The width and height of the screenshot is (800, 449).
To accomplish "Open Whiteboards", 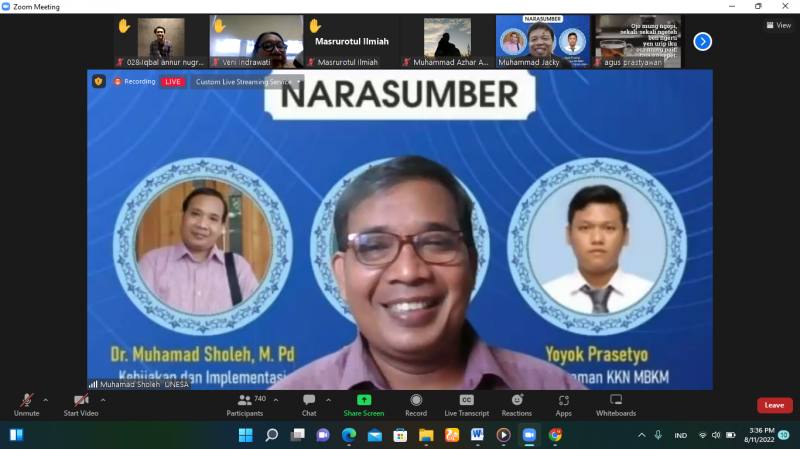I will click(x=616, y=405).
